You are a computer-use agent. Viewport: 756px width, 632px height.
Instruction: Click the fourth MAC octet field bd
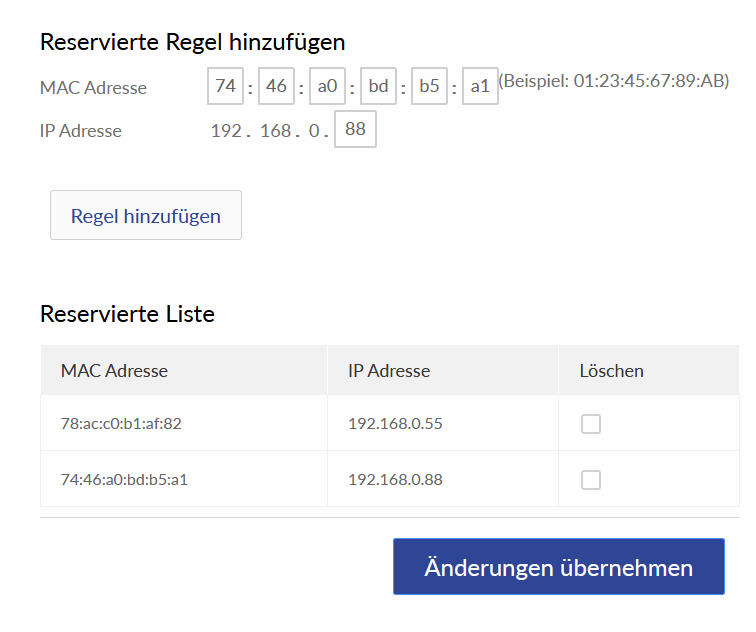378,87
